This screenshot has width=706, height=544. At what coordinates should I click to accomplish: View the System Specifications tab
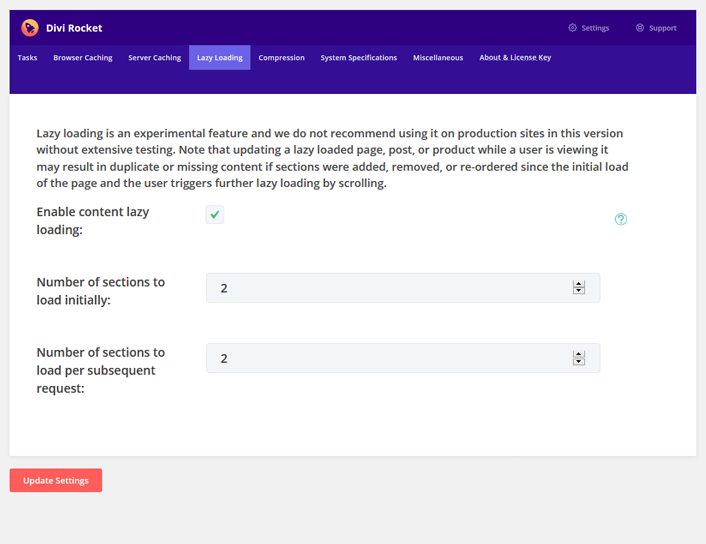[x=359, y=58]
